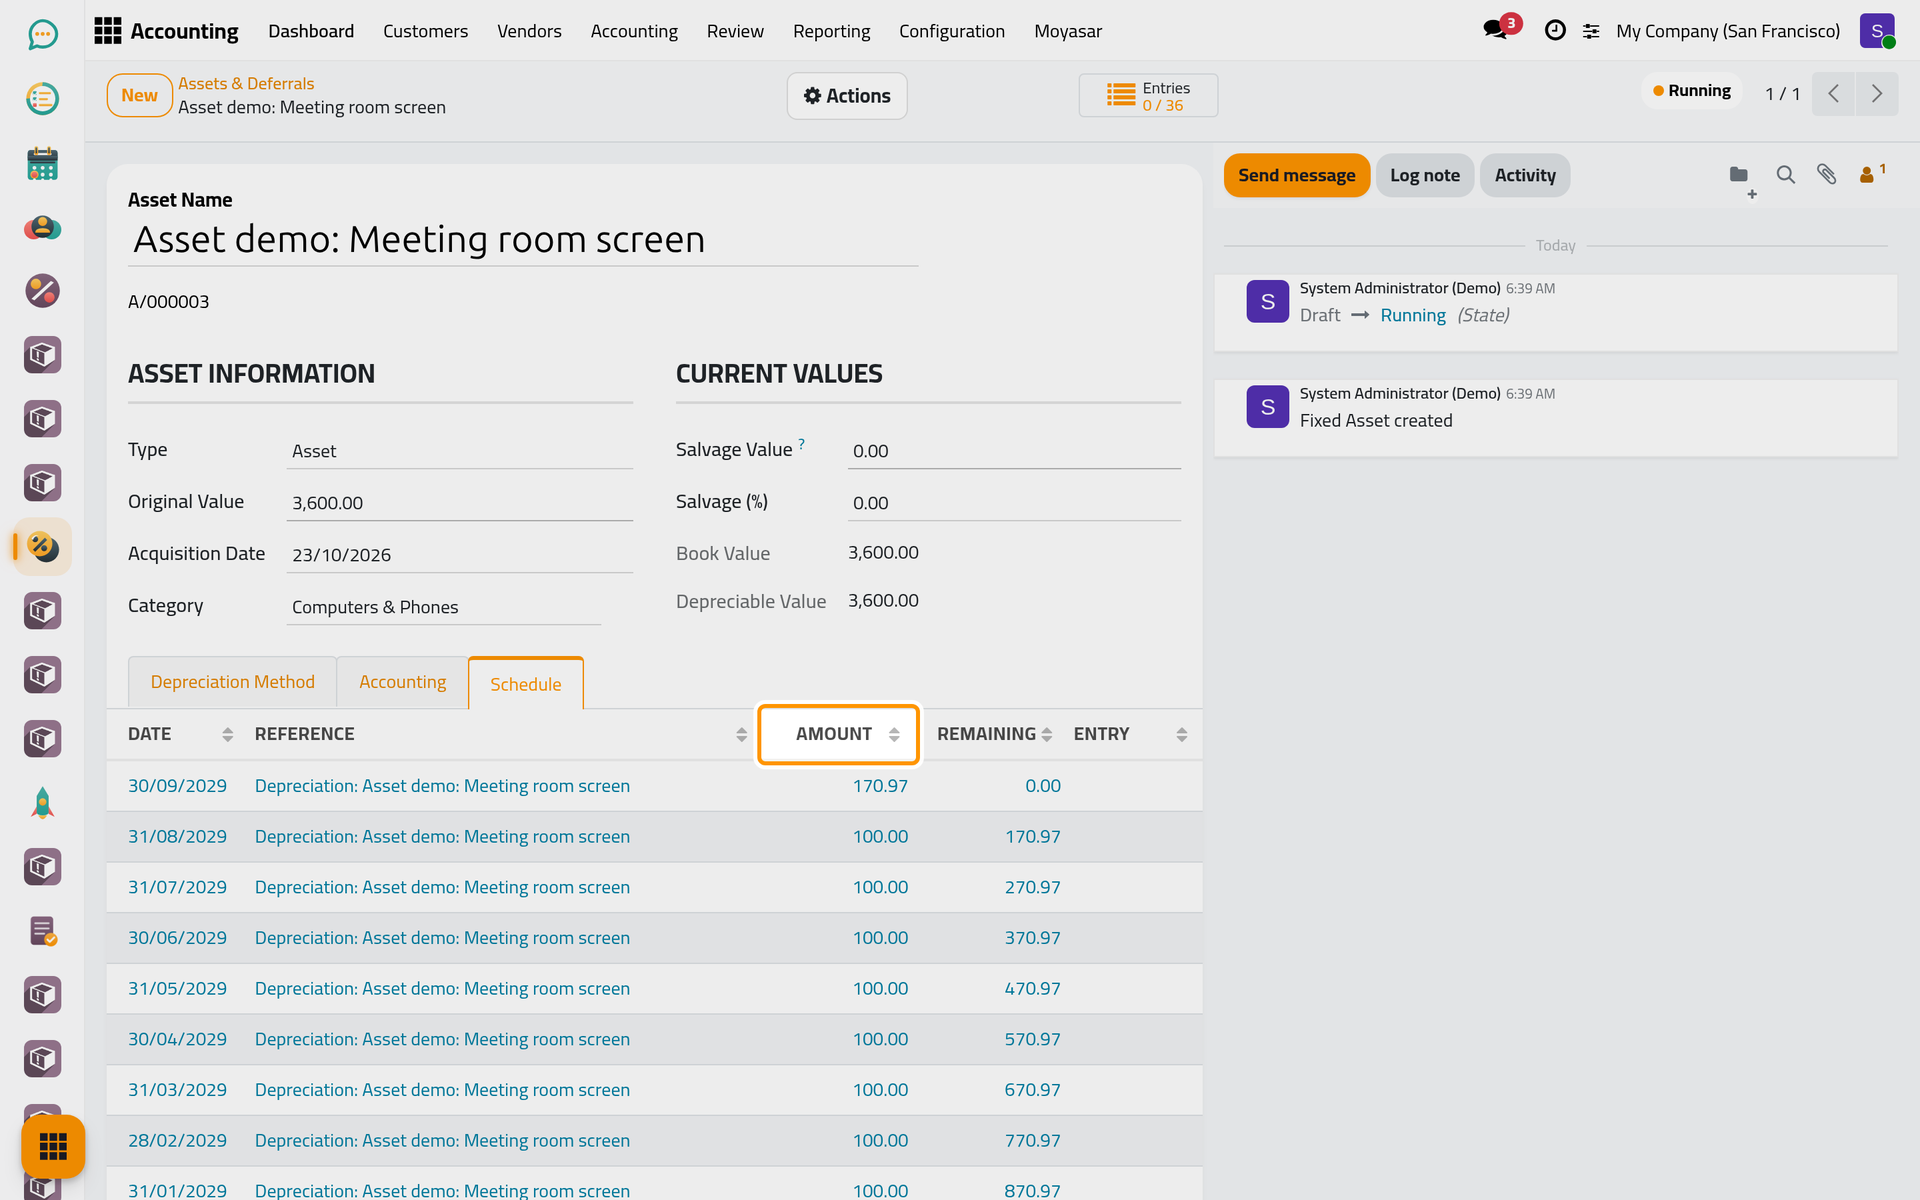Click the settings sliders icon in top bar
The width and height of the screenshot is (1920, 1200).
(1591, 31)
